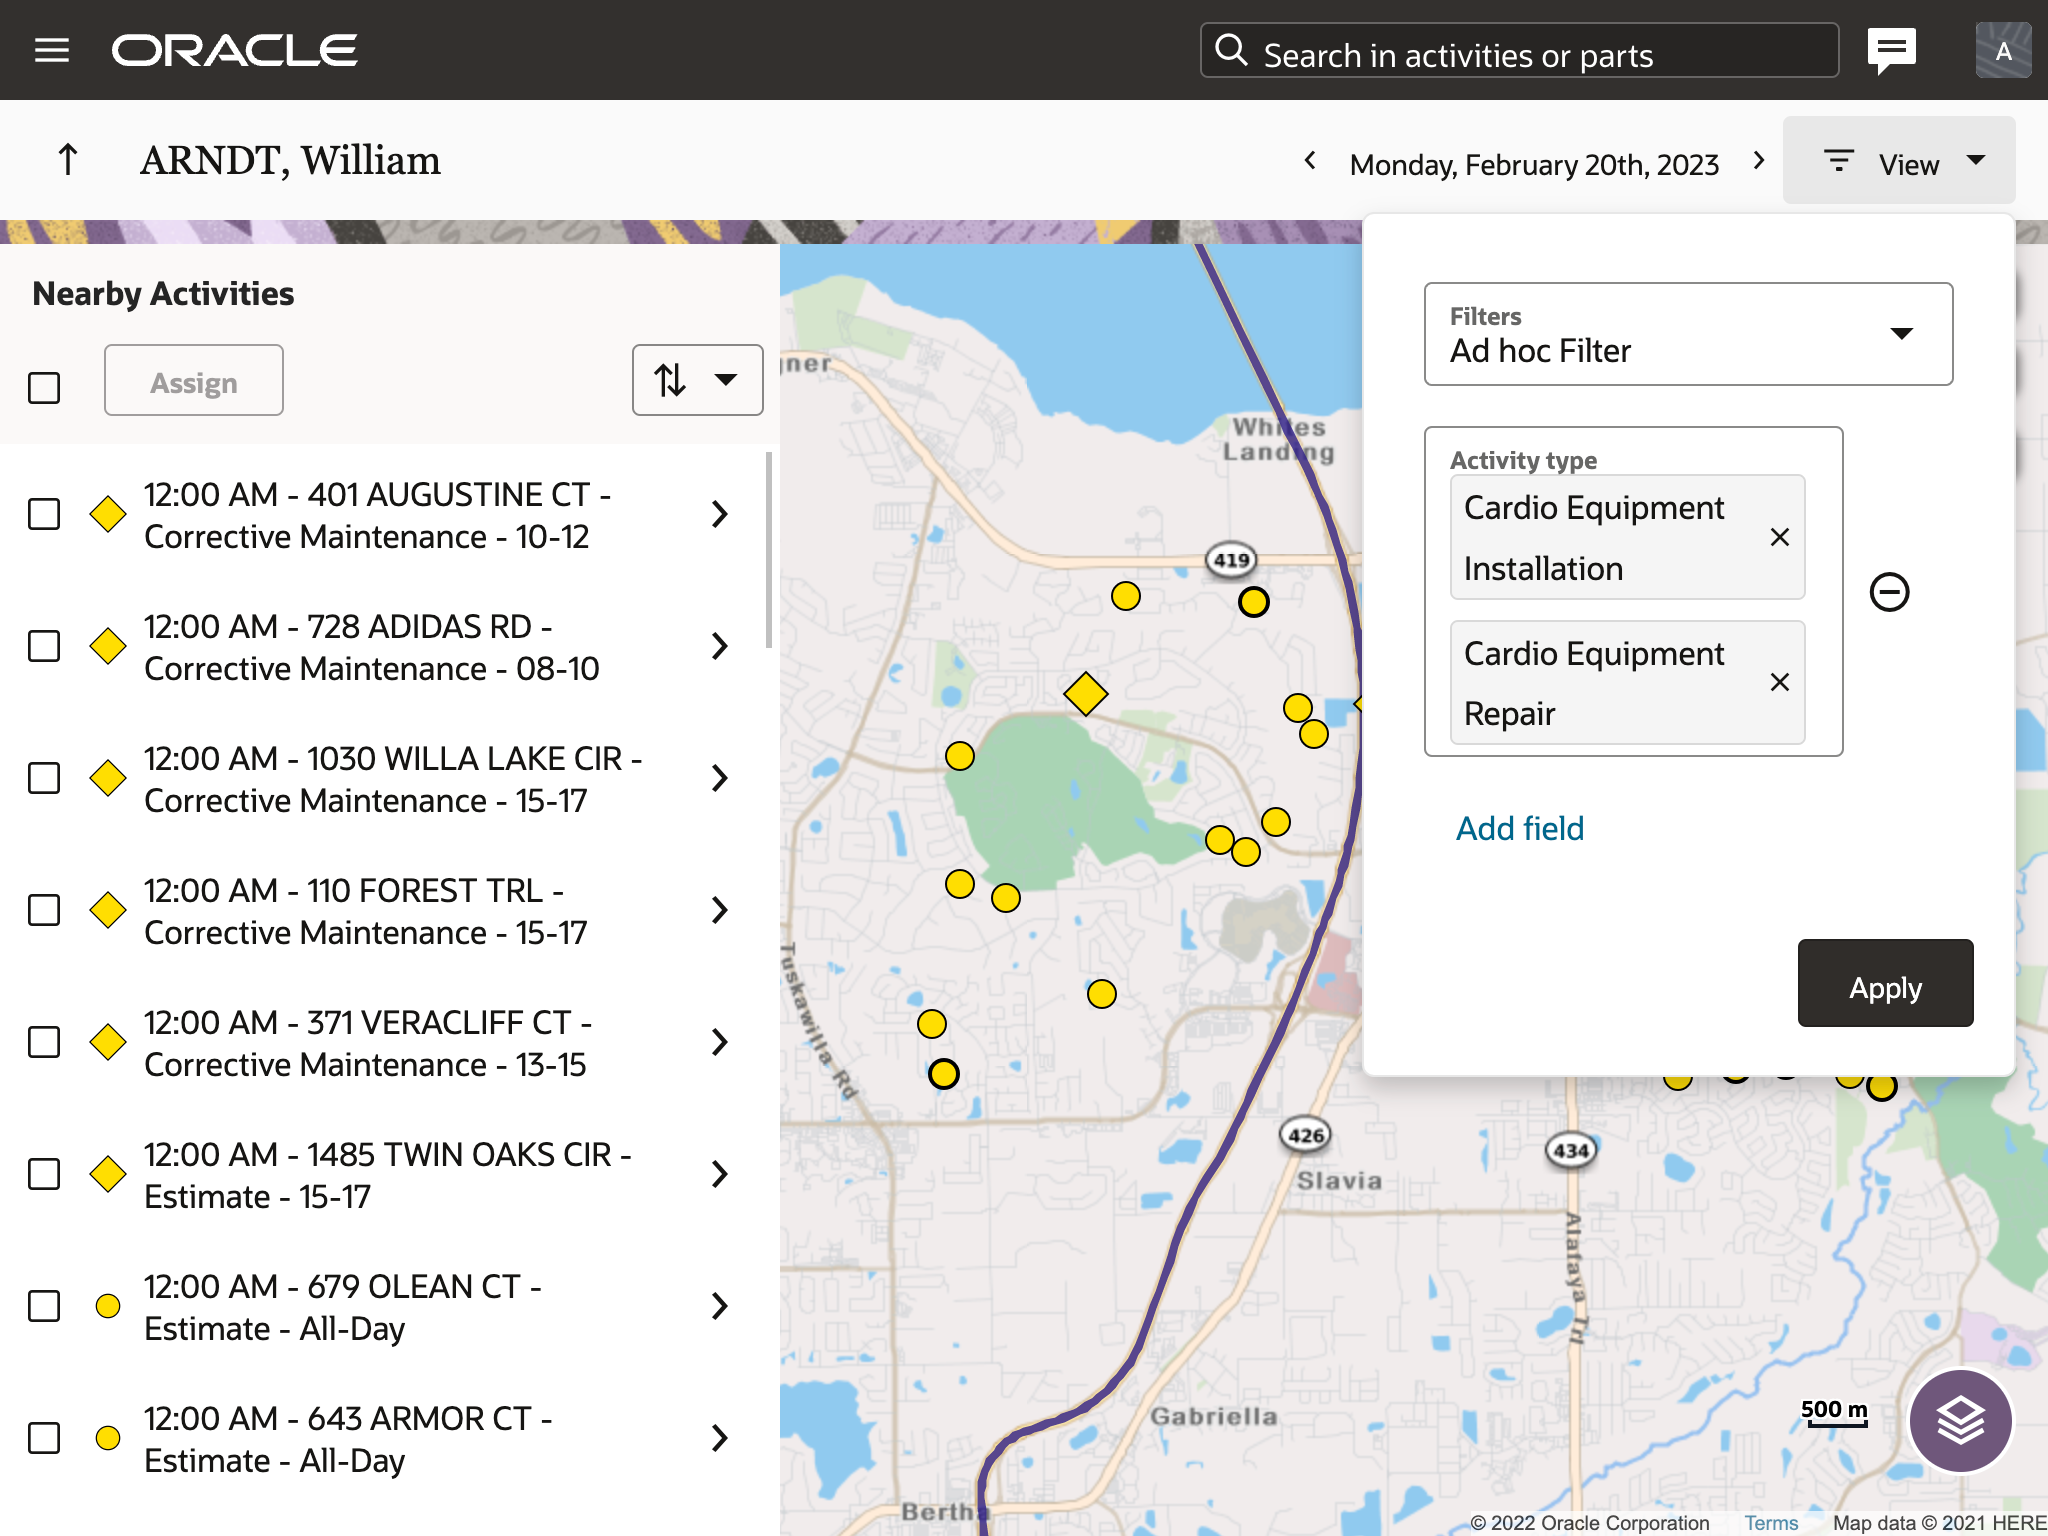The height and width of the screenshot is (1536, 2048).
Task: Go to next day arrow
Action: click(1759, 161)
